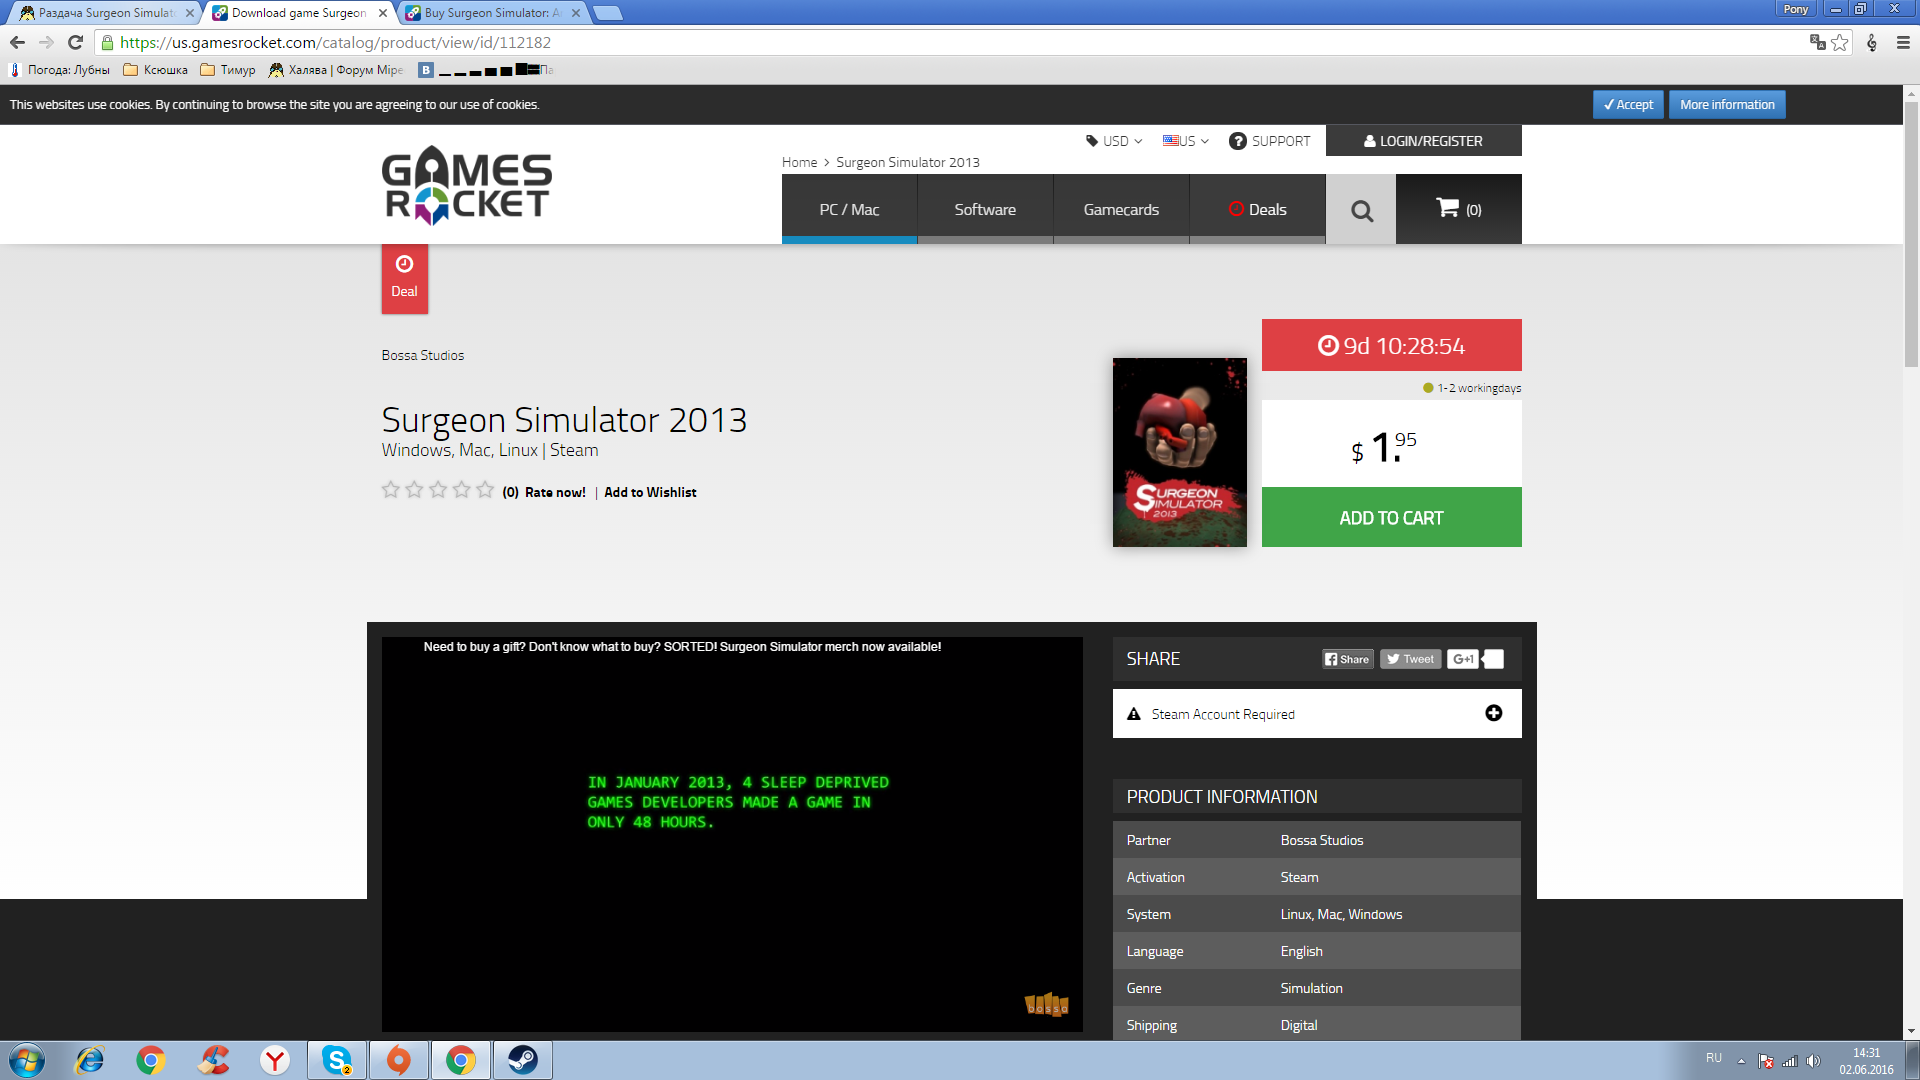Click the address bar URL
The width and height of the screenshot is (1920, 1080).
tap(335, 42)
